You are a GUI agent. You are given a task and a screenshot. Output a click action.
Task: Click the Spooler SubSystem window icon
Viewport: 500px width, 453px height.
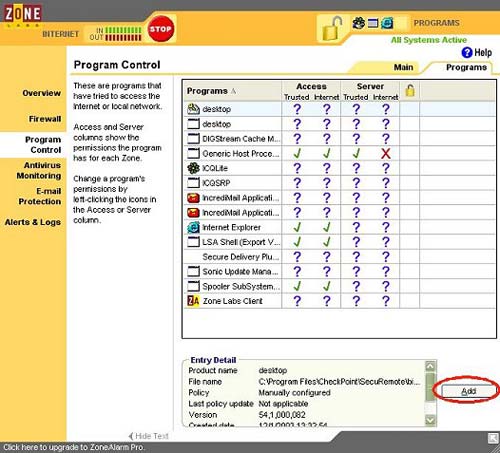[193, 286]
